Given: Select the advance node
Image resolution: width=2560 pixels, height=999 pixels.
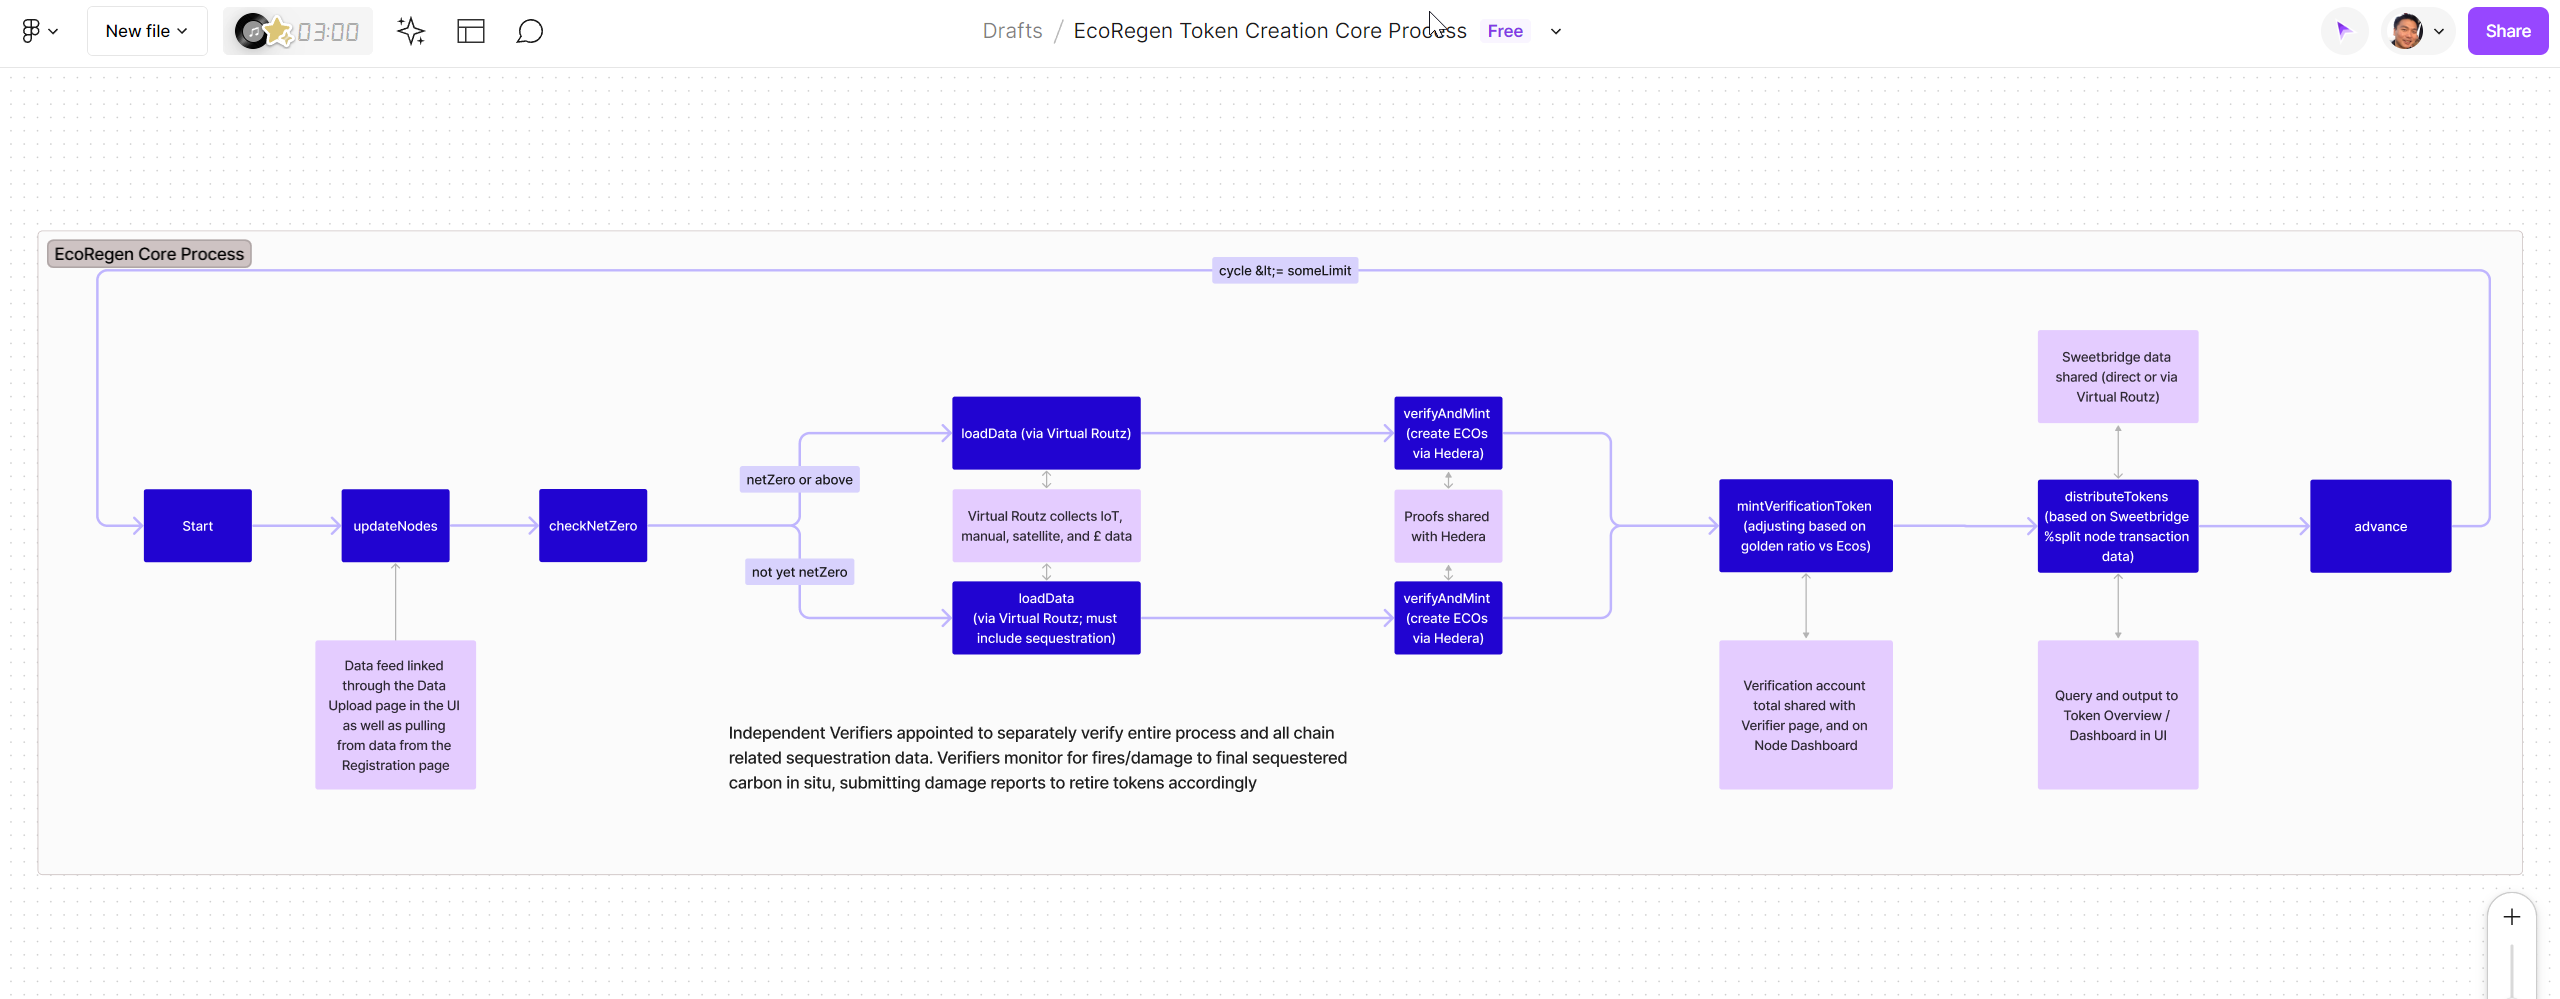Looking at the screenshot, I should pyautogui.click(x=2381, y=526).
